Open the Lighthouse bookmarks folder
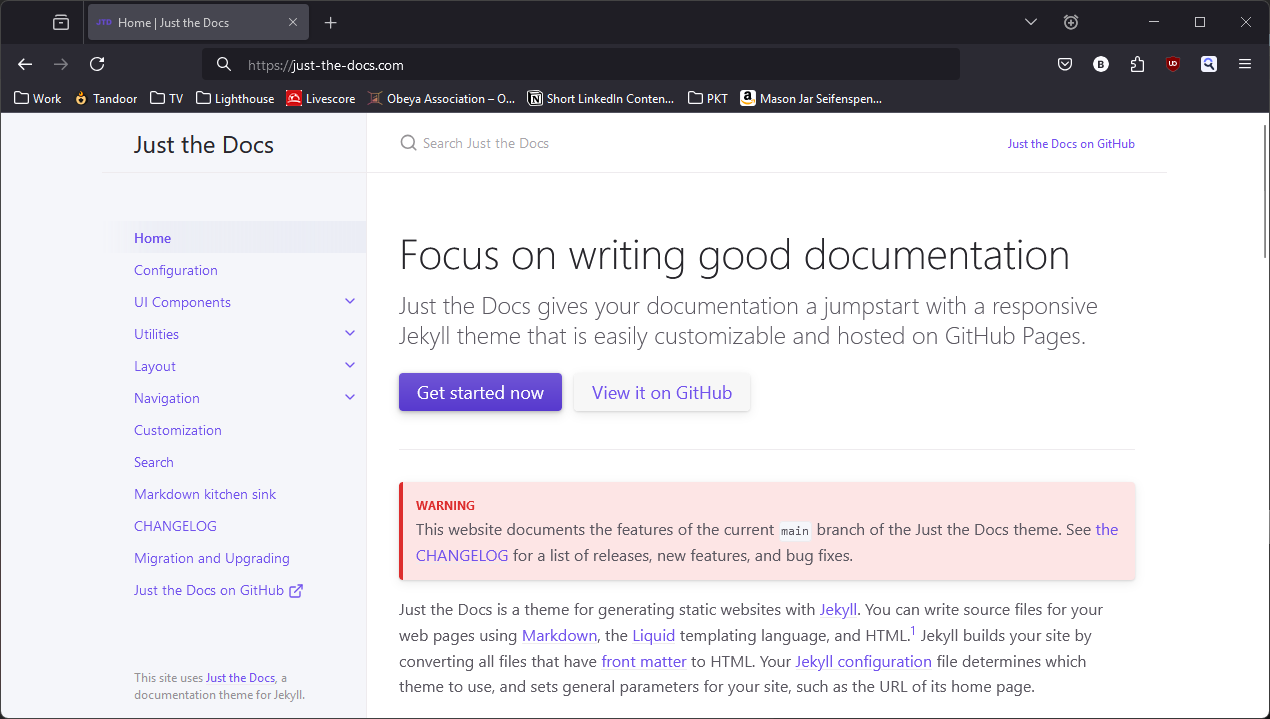The height and width of the screenshot is (719, 1270). coord(235,98)
